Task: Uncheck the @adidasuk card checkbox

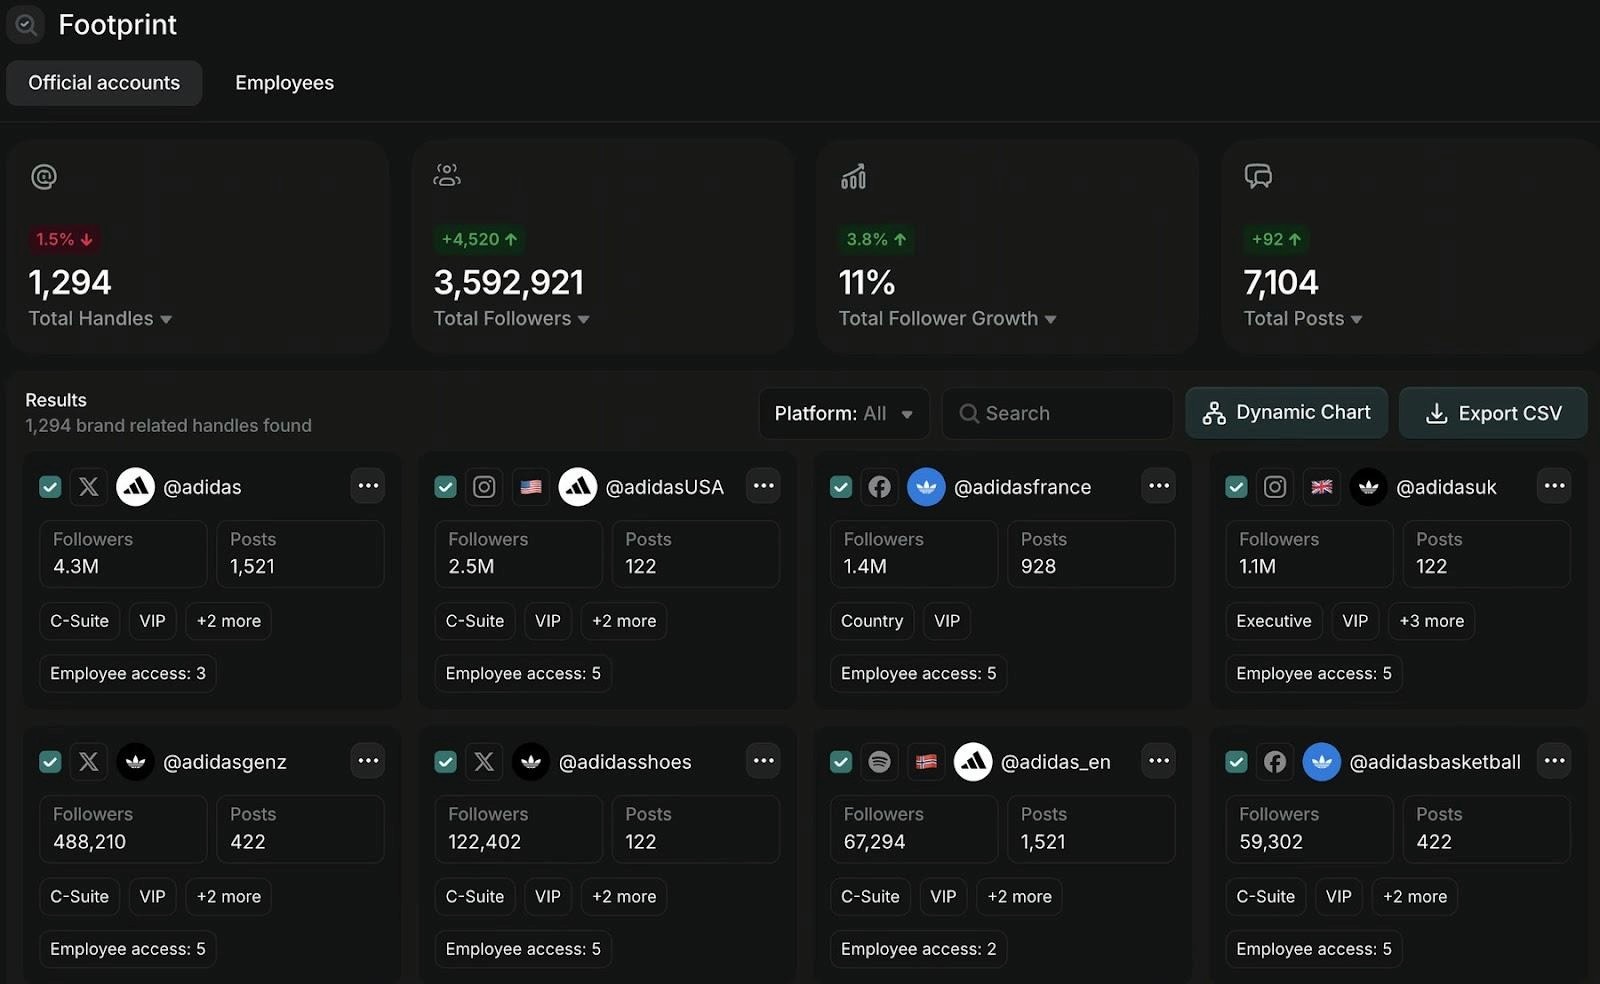Action: click(1237, 487)
